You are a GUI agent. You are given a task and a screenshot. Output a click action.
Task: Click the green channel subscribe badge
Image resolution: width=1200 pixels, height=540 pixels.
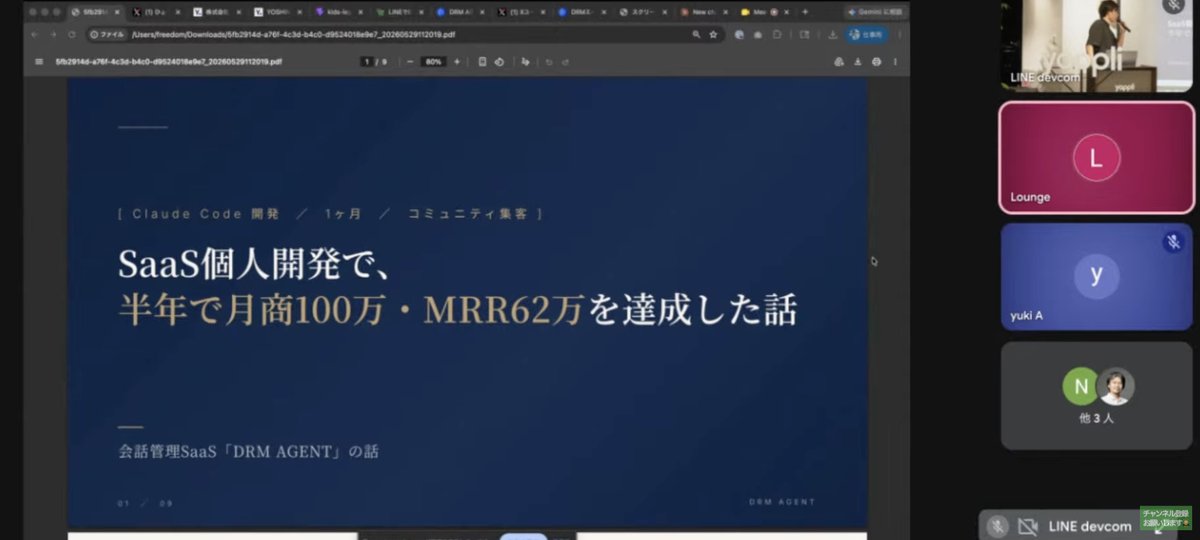(1168, 518)
